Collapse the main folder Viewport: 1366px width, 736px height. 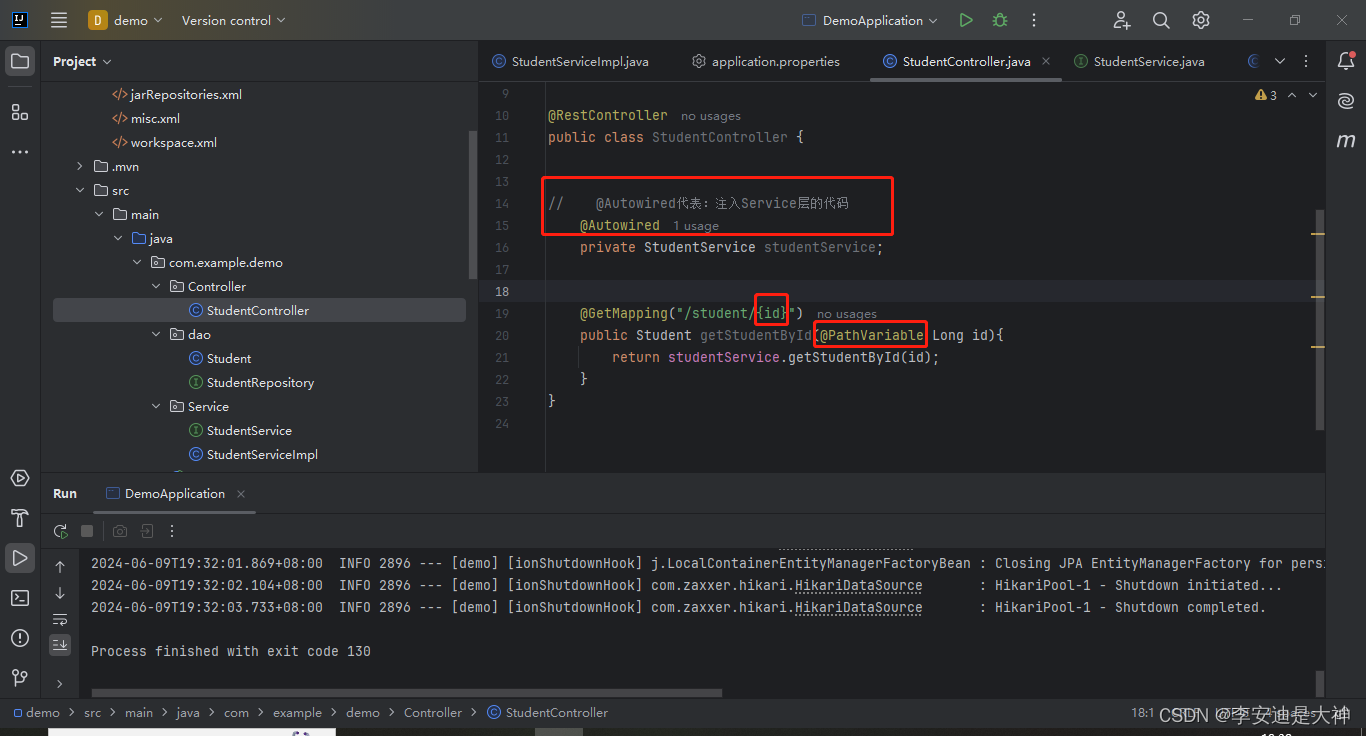click(99, 215)
